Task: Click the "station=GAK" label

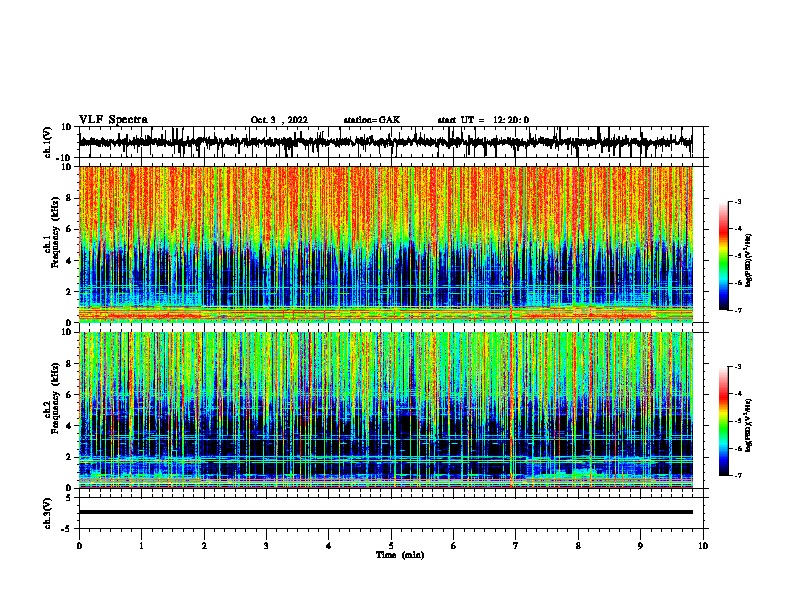Action: 372,120
